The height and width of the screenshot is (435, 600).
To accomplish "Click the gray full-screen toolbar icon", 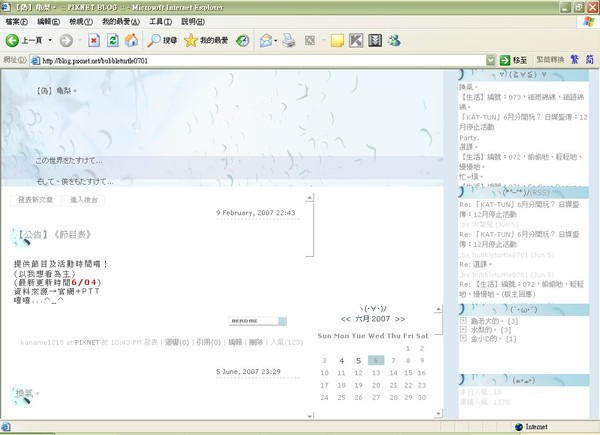I will click(310, 40).
